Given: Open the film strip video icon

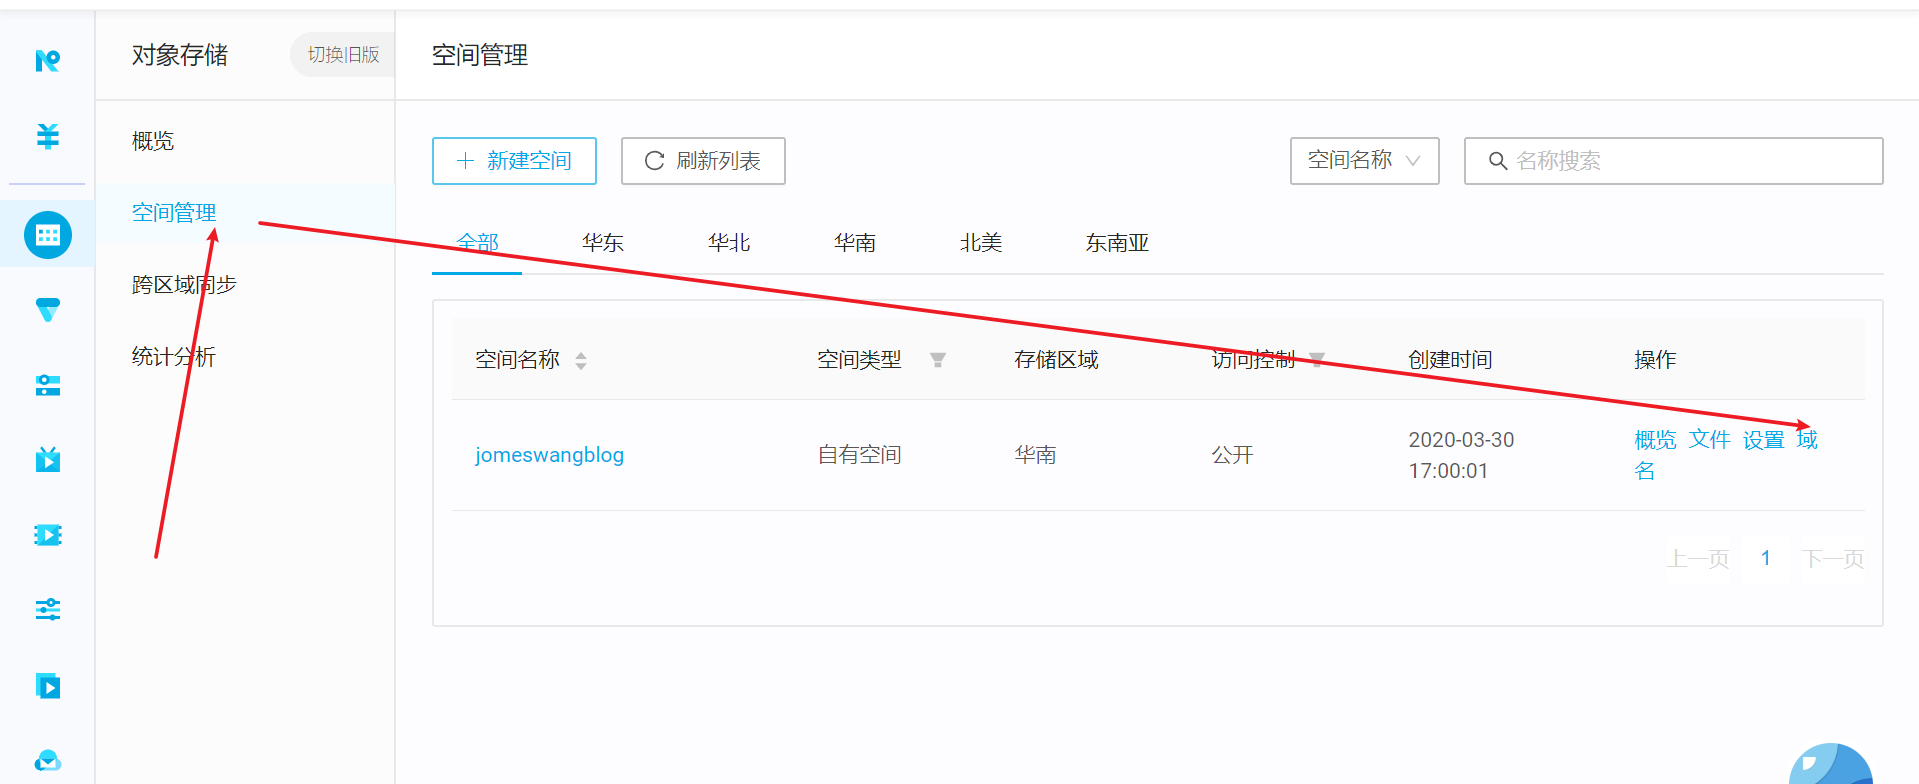Looking at the screenshot, I should tap(47, 535).
